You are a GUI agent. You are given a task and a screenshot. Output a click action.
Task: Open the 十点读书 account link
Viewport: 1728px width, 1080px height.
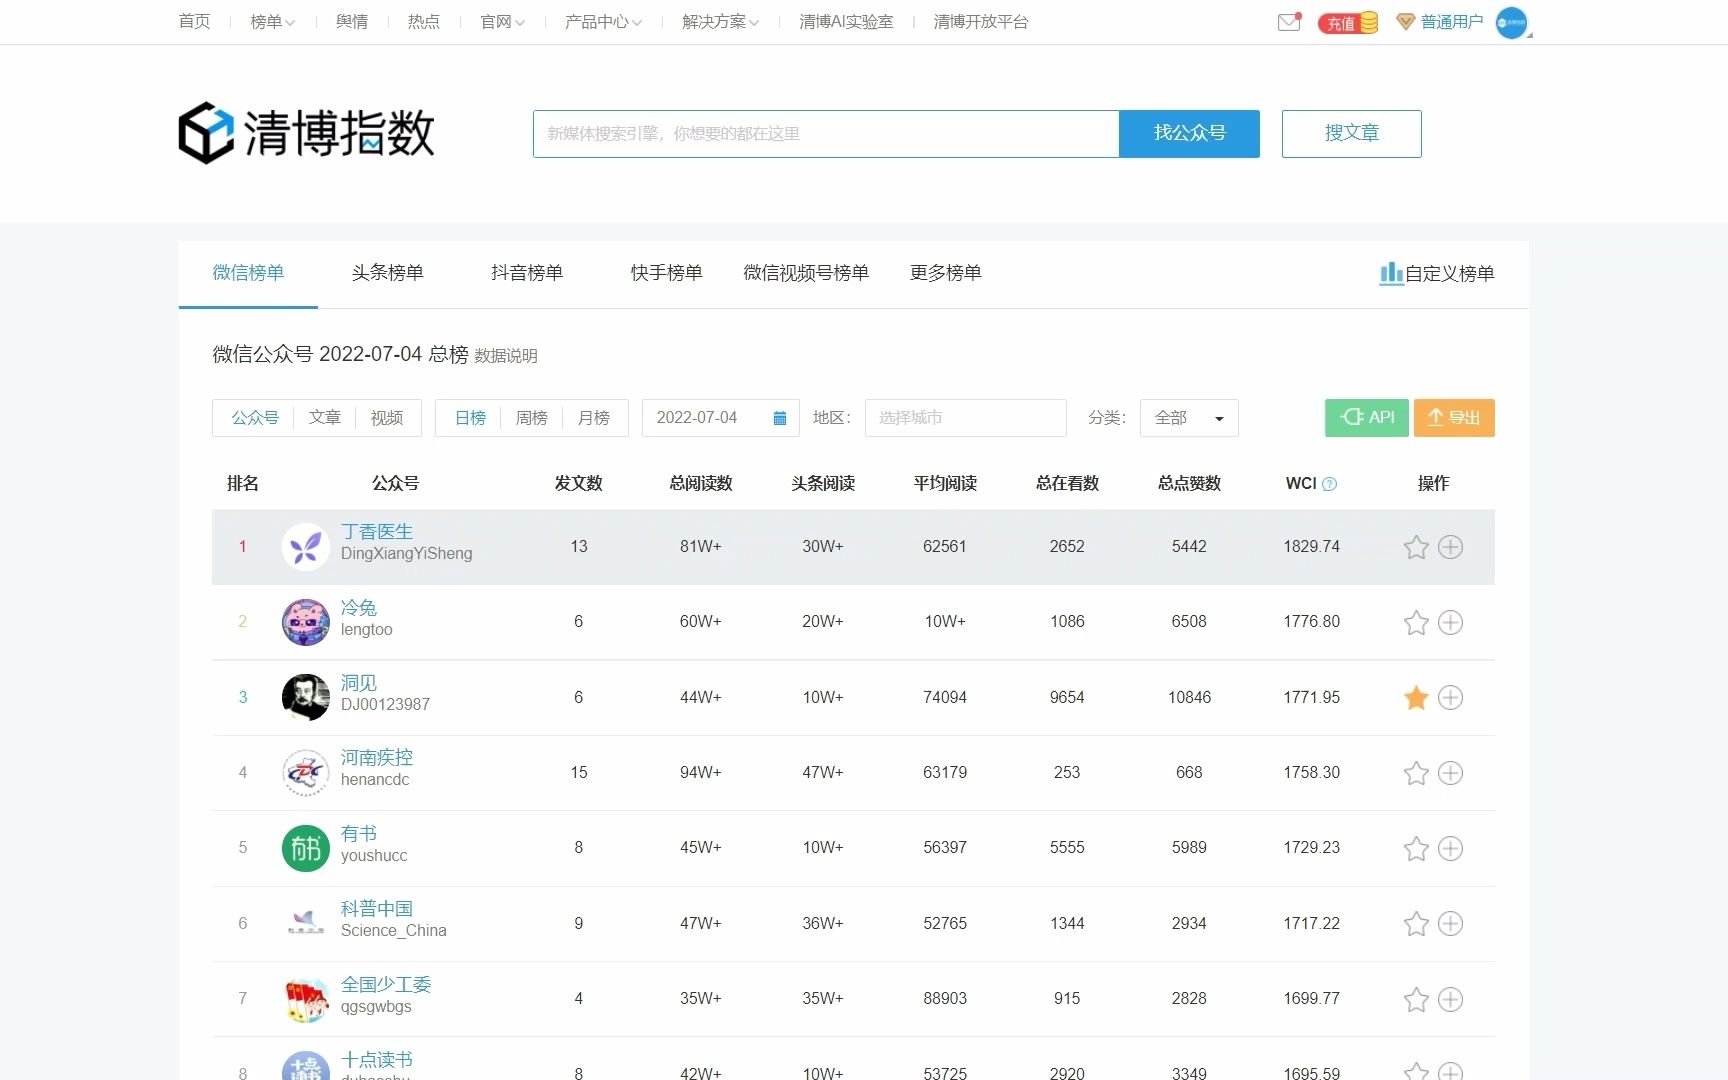point(377,1060)
